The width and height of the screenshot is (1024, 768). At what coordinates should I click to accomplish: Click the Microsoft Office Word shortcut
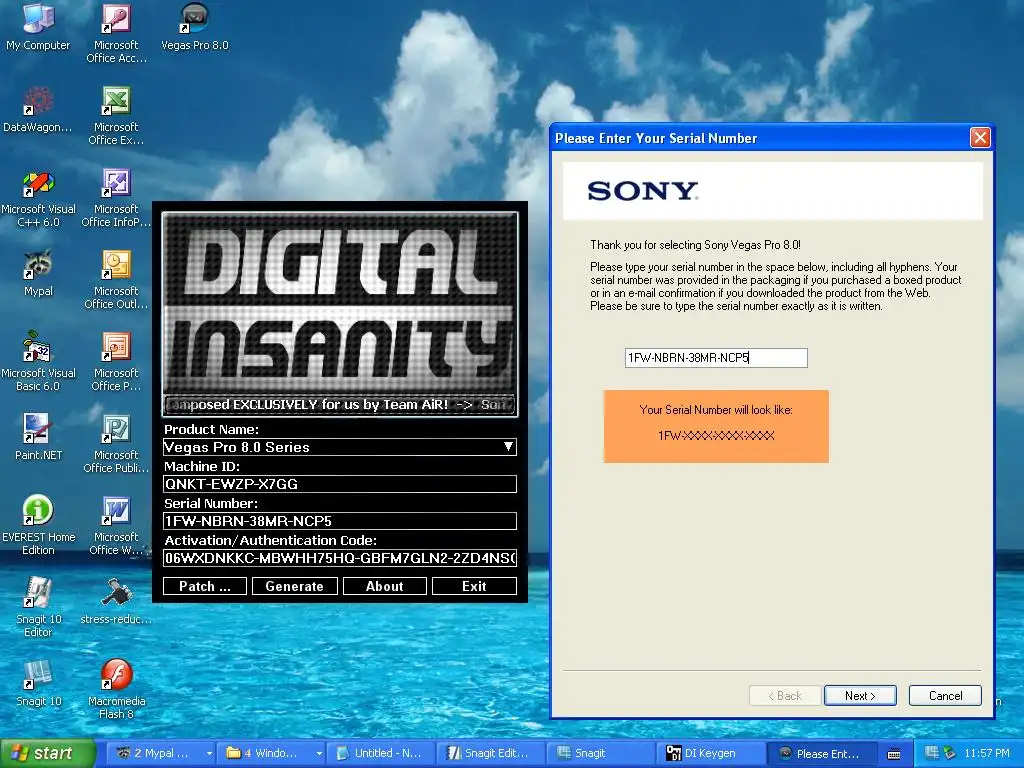(116, 526)
